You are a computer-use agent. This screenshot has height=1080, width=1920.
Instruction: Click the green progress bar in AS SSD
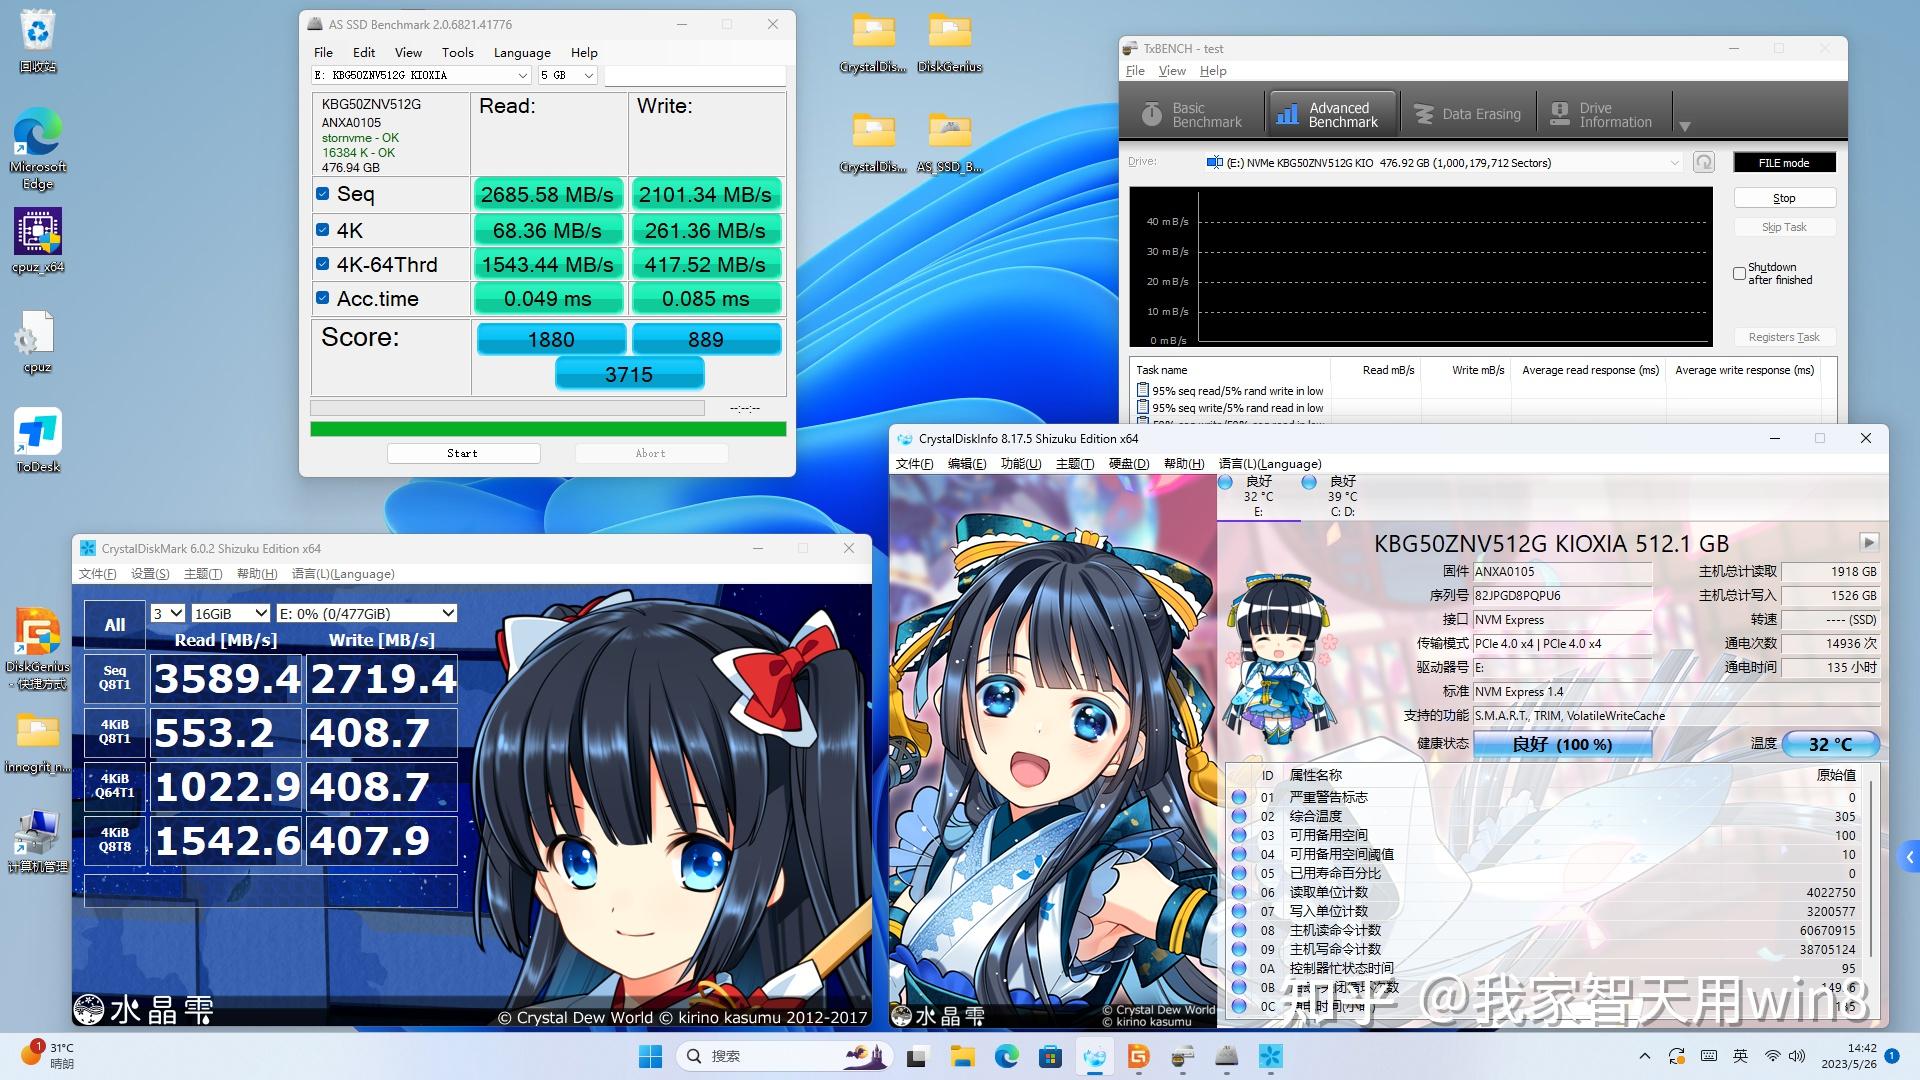pos(548,427)
